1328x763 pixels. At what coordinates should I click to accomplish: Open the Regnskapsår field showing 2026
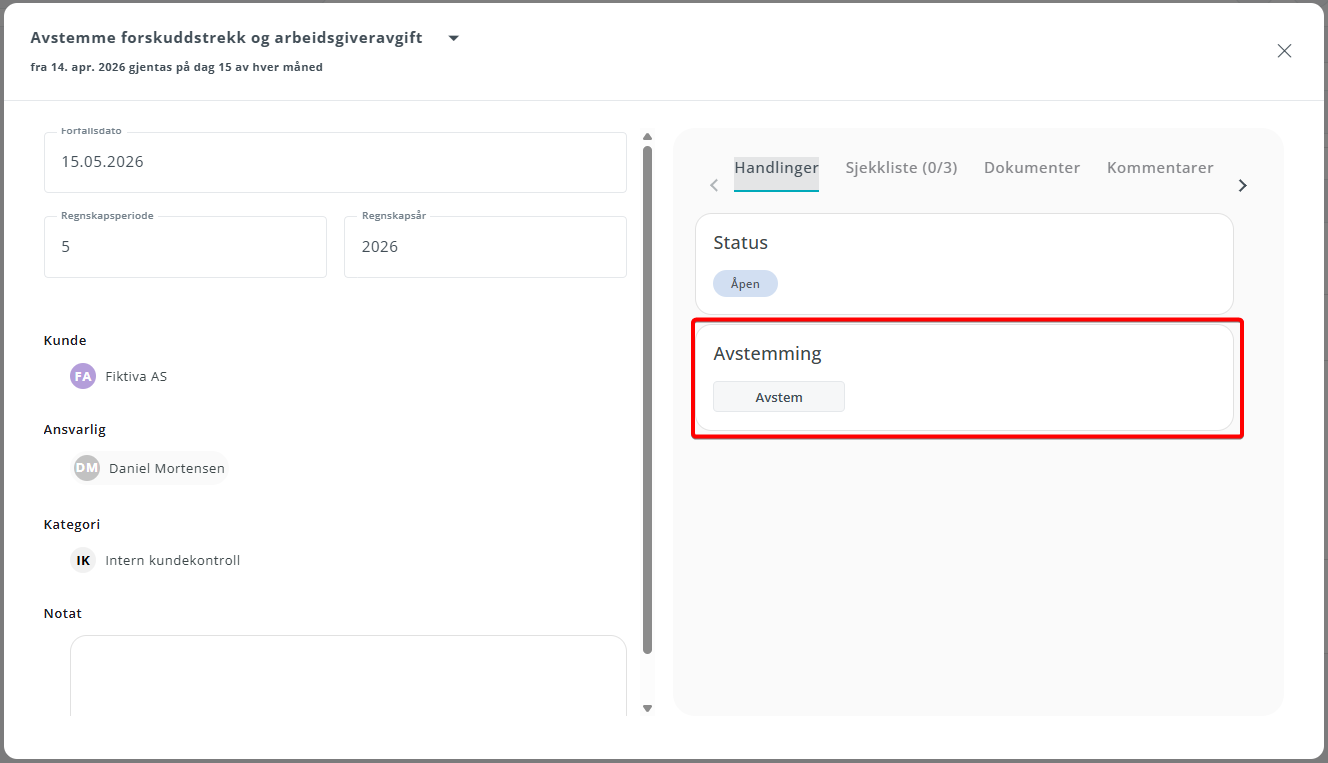click(485, 247)
